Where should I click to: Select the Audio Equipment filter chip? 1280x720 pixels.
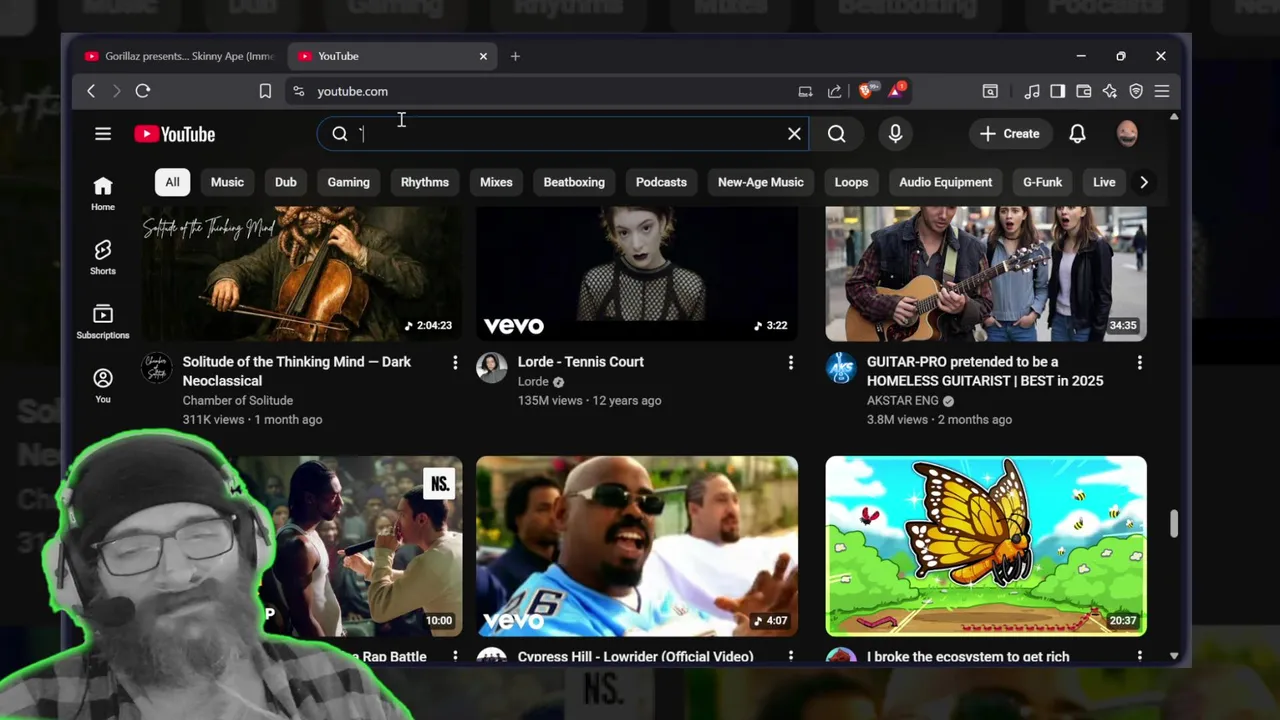pyautogui.click(x=946, y=182)
